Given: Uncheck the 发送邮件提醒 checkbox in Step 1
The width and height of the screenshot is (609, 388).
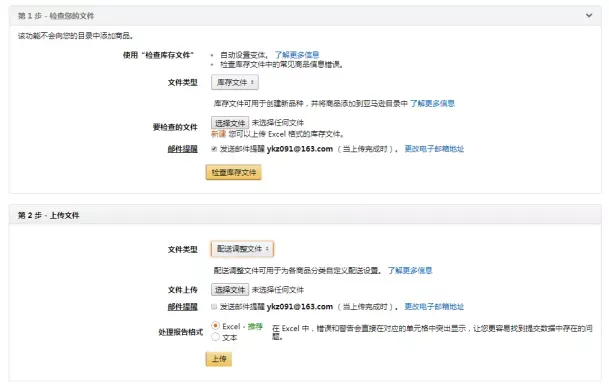Looking at the screenshot, I should [214, 149].
